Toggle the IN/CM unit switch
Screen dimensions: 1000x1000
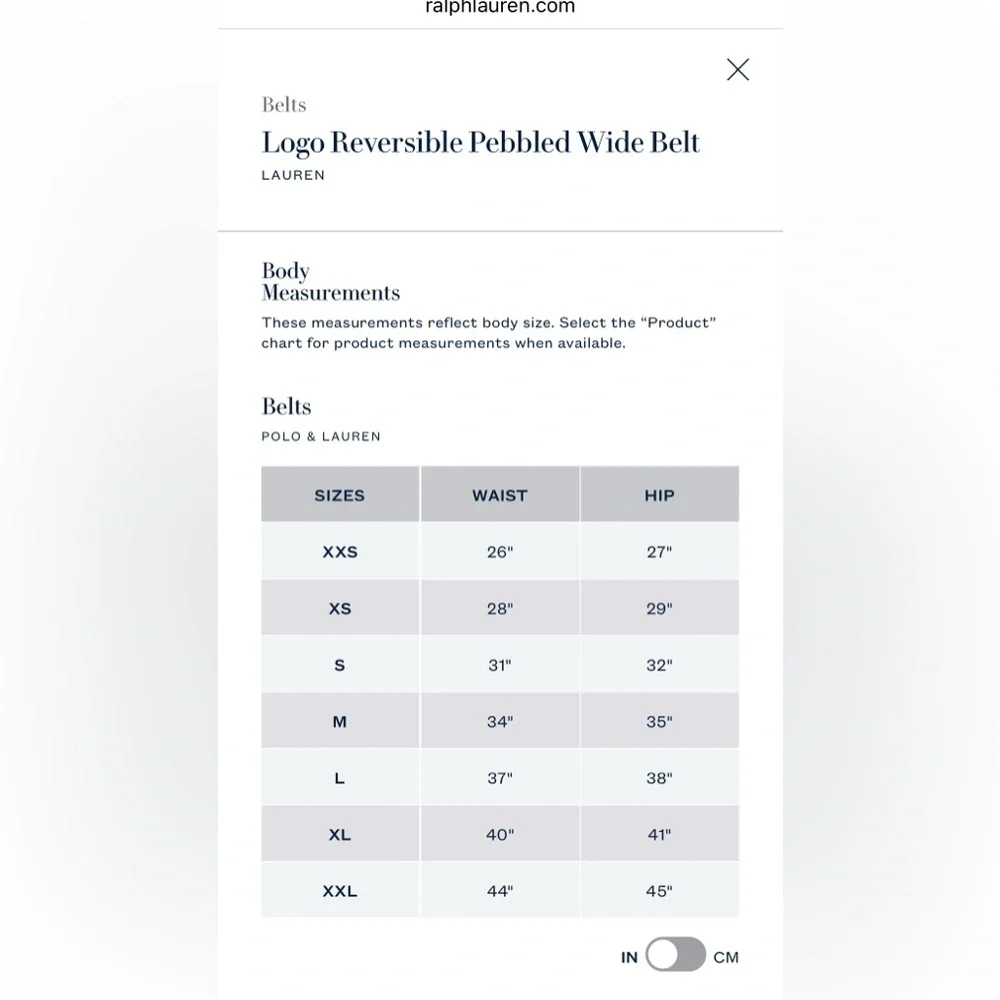(675, 954)
